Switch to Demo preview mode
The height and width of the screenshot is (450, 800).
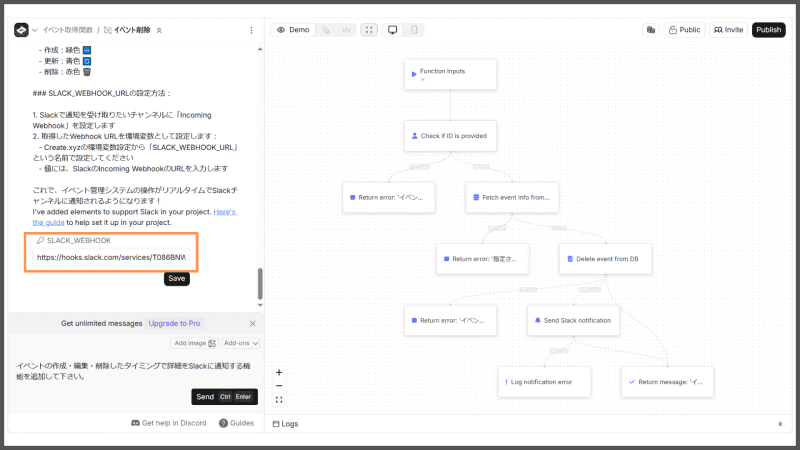click(293, 30)
